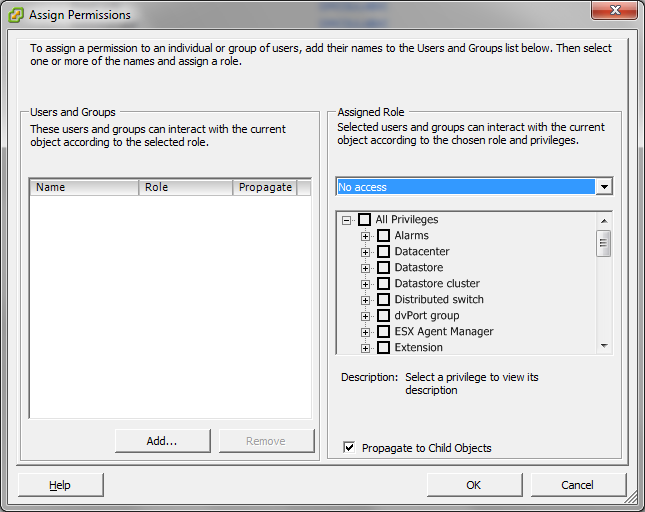Confirm with the OK button
This screenshot has width=645, height=512.
pos(474,485)
